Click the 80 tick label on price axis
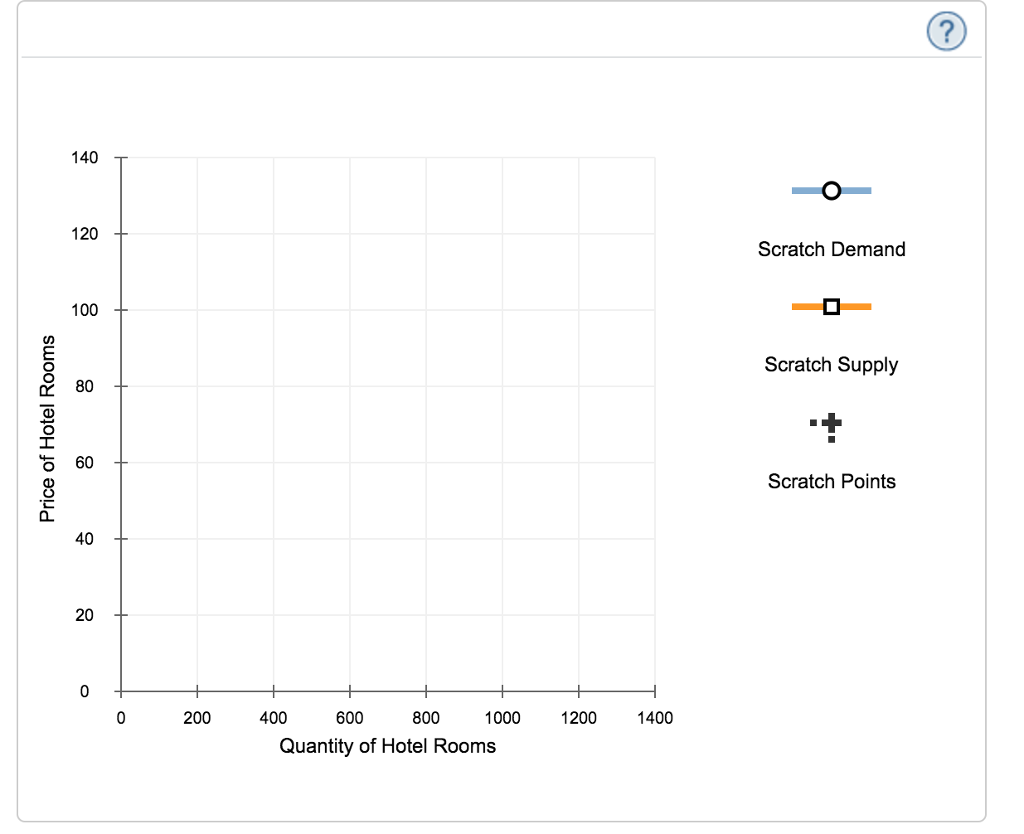This screenshot has width=1024, height=834. pos(85,386)
